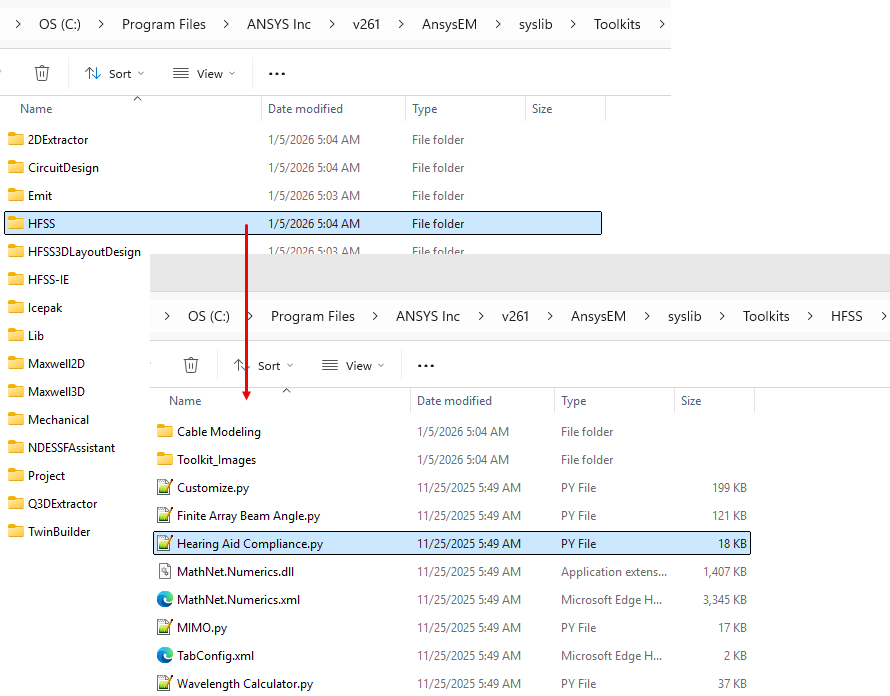
Task: Sort by Name column in HFSS window
Action: pyautogui.click(x=185, y=400)
